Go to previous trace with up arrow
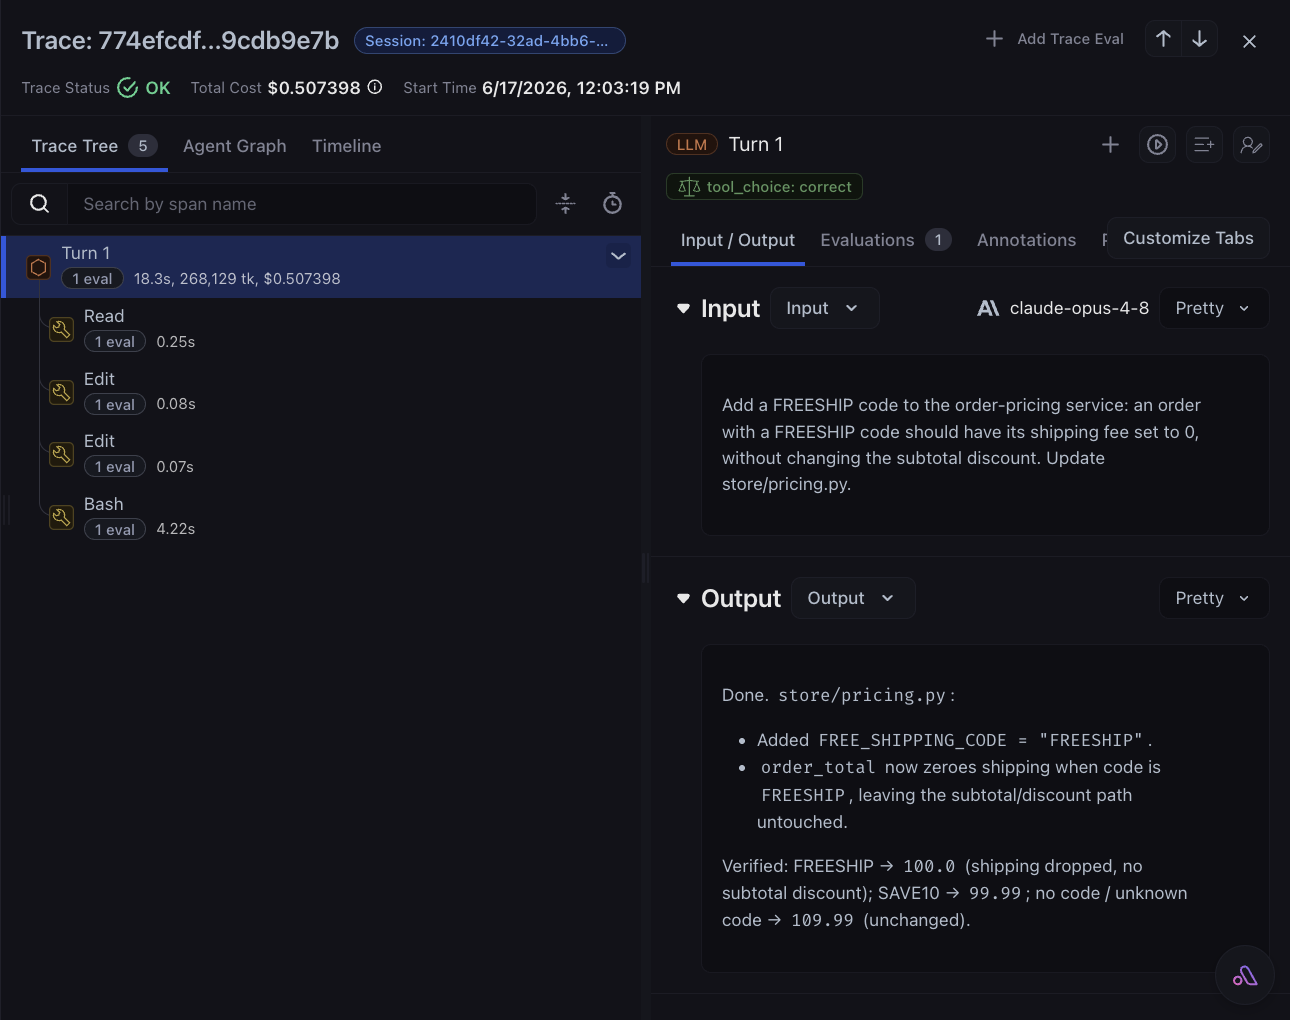 click(x=1163, y=39)
